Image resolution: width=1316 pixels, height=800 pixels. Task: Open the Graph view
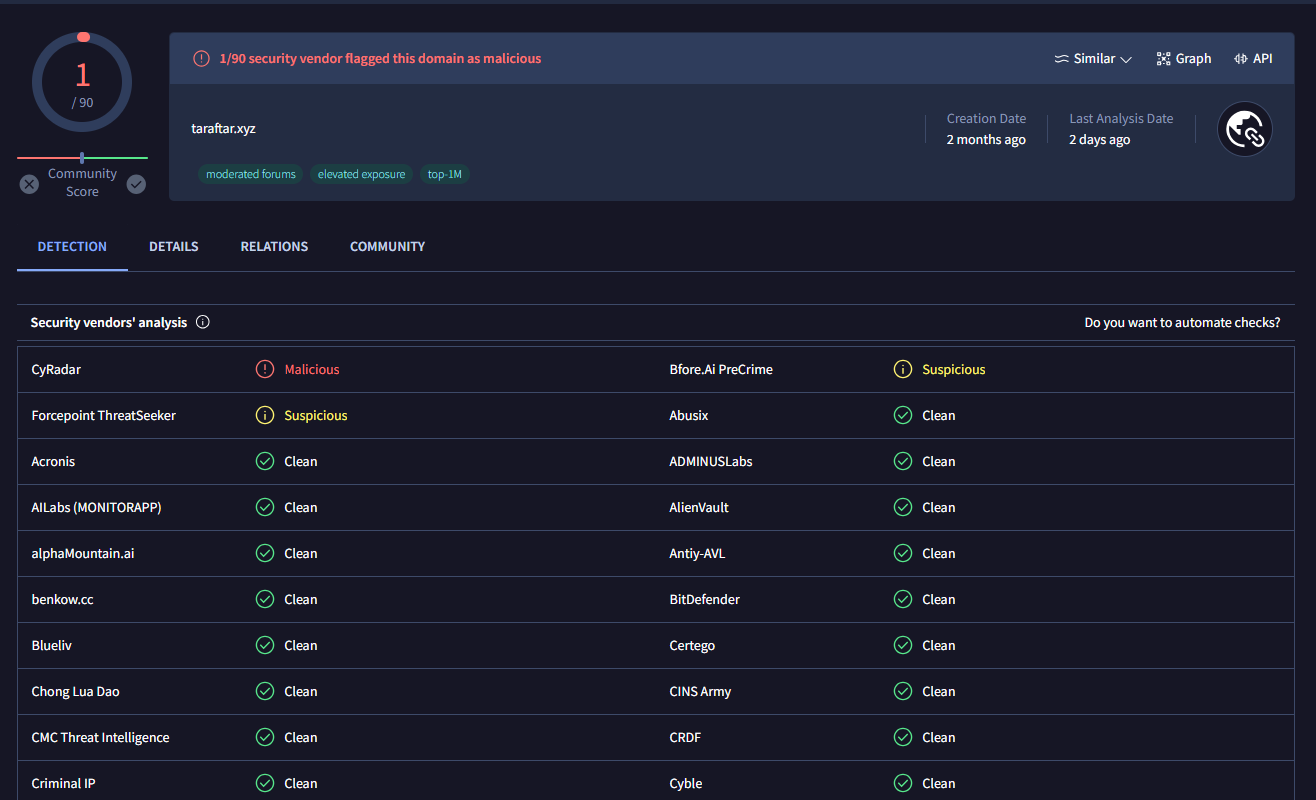(x=1184, y=59)
